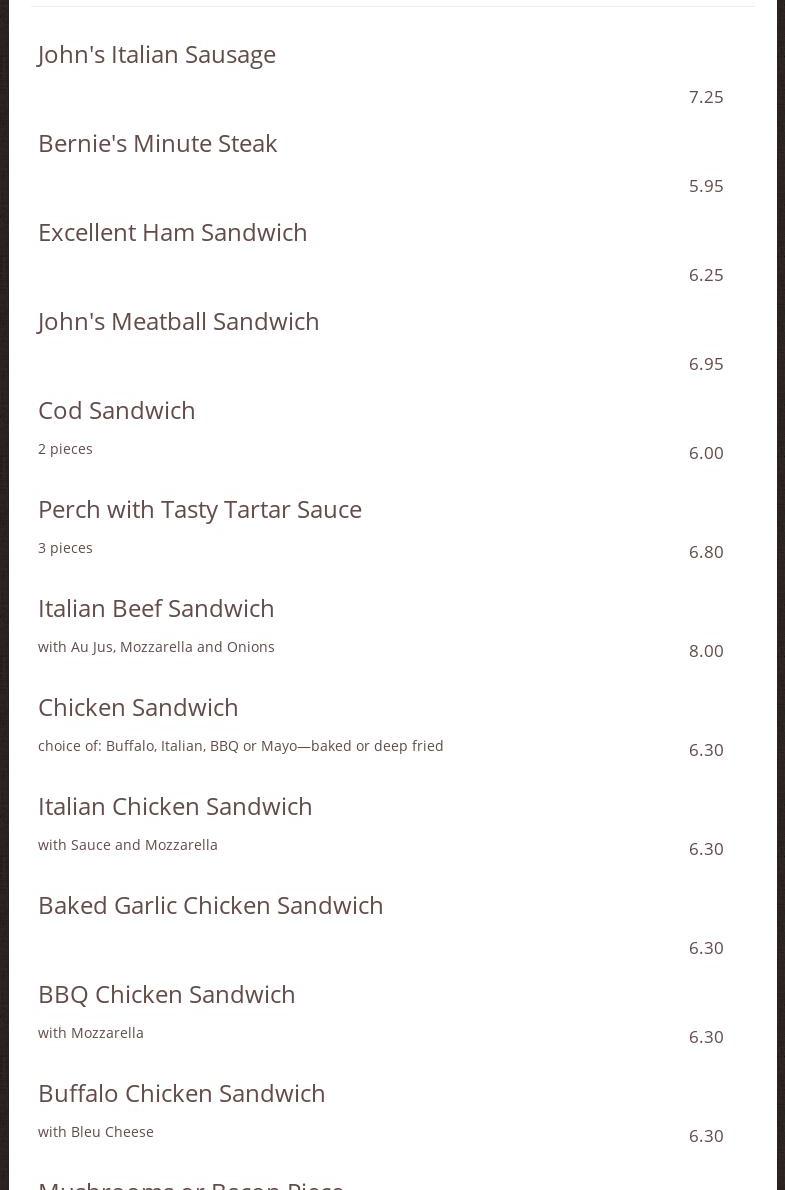785x1190 pixels.
Task: Click the "with Bleu Cheese" description
Action: (96, 1132)
